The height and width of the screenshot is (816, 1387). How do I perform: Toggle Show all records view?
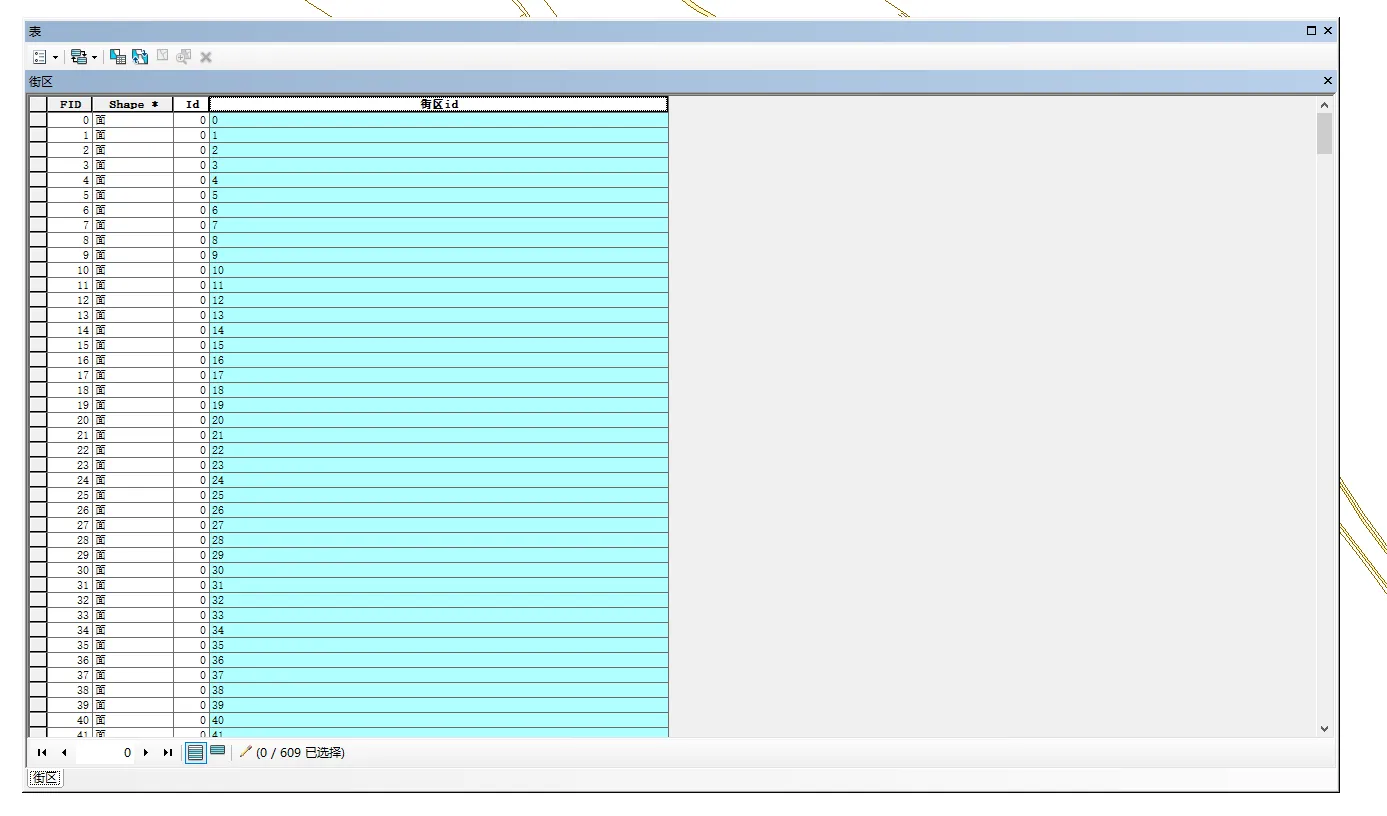pyautogui.click(x=196, y=752)
